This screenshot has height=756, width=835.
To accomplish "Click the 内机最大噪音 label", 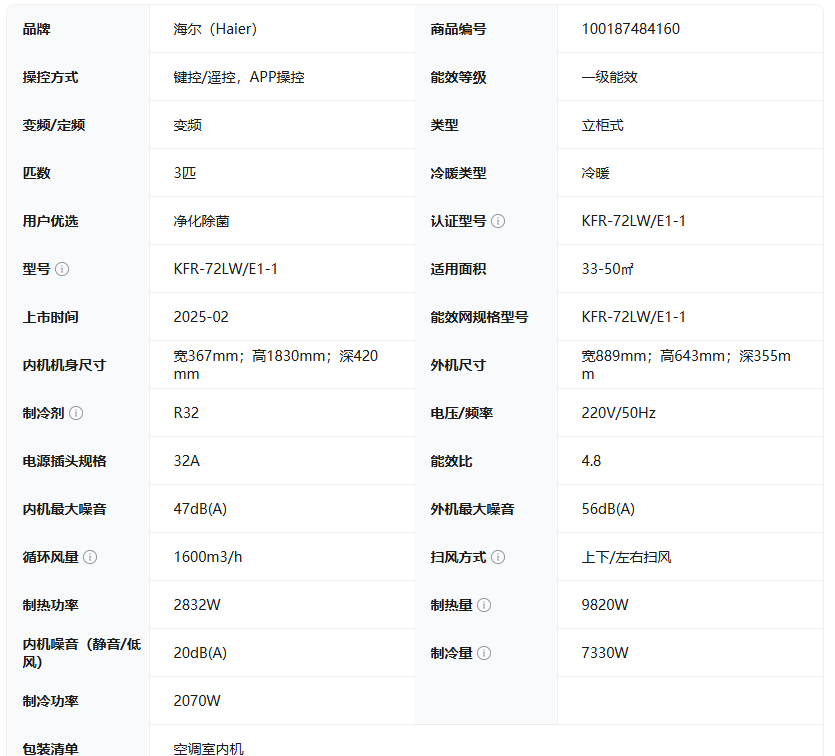I will coord(64,509).
